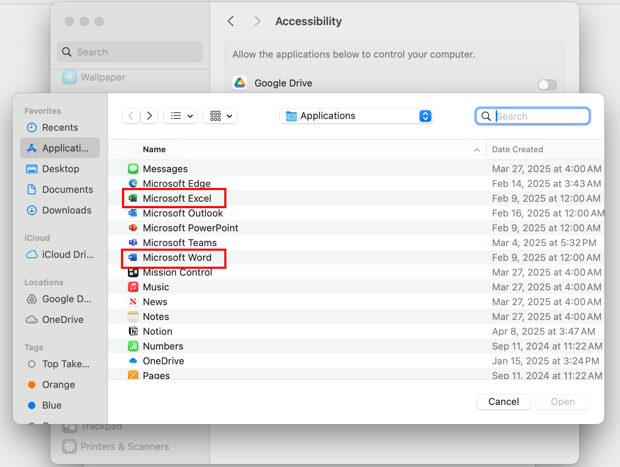Viewport: 620px width, 467px height.
Task: Click the Notion app icon
Action: tap(133, 331)
